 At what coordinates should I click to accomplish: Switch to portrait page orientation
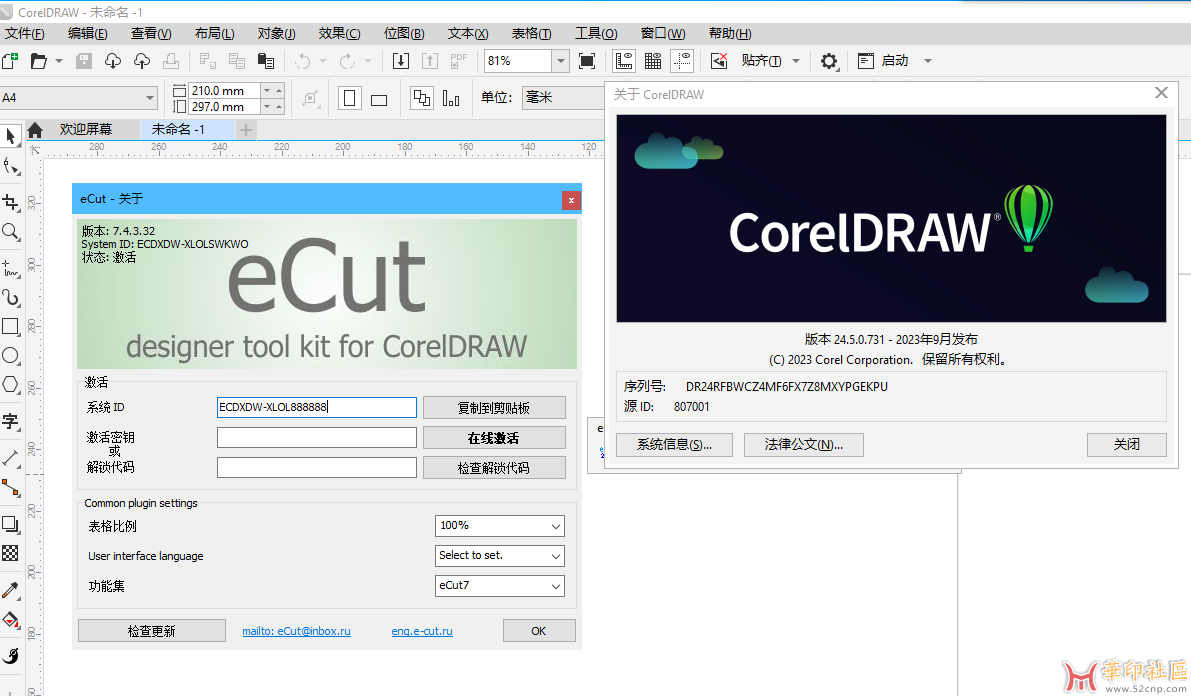pyautogui.click(x=349, y=98)
